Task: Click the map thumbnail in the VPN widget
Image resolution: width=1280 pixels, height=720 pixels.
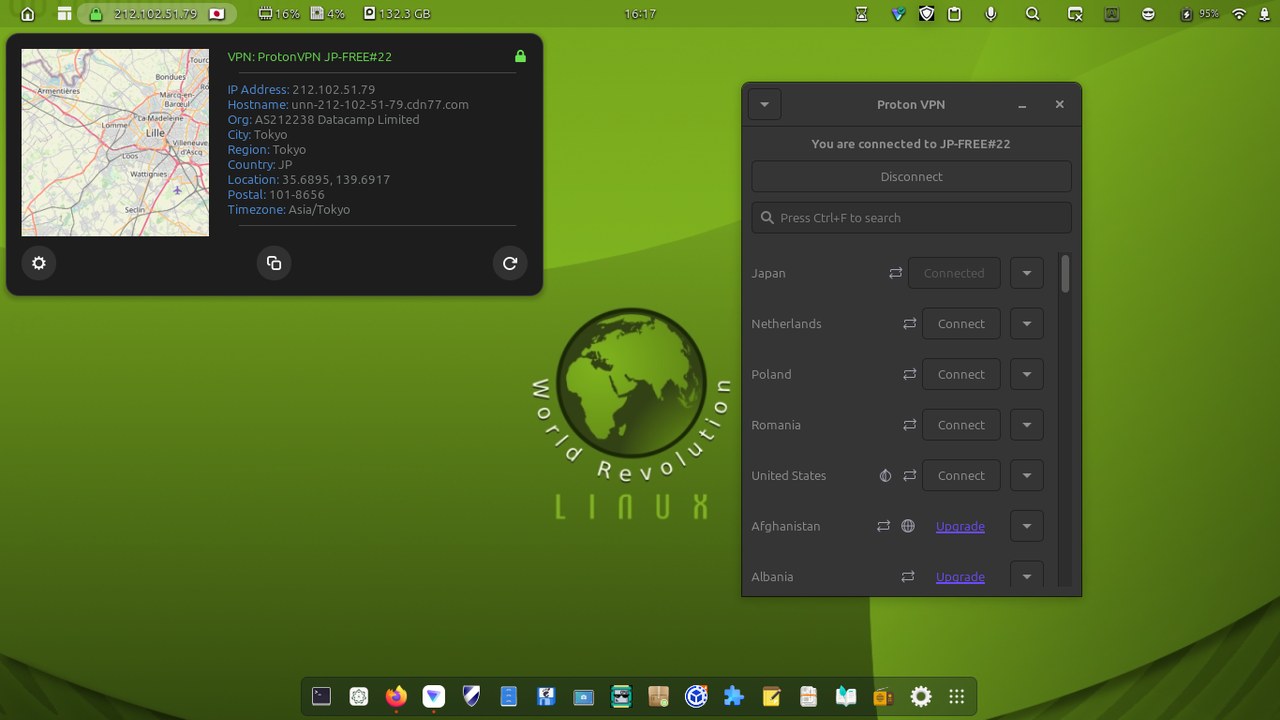Action: (x=115, y=142)
